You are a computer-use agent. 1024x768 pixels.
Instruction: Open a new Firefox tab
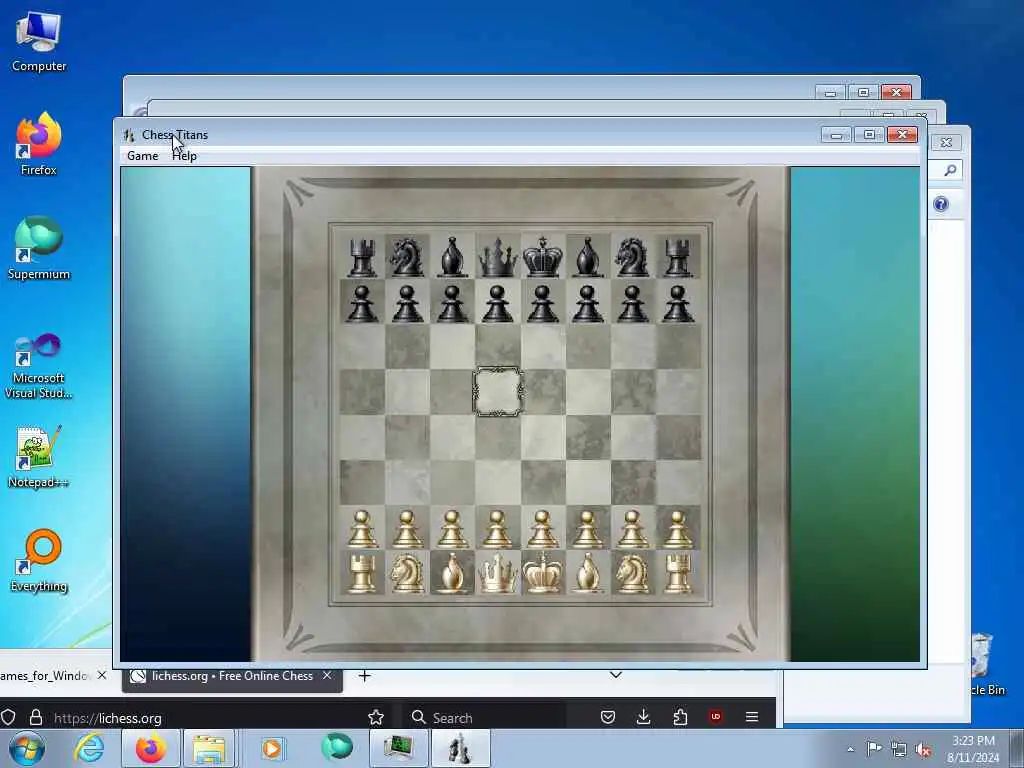click(x=364, y=676)
